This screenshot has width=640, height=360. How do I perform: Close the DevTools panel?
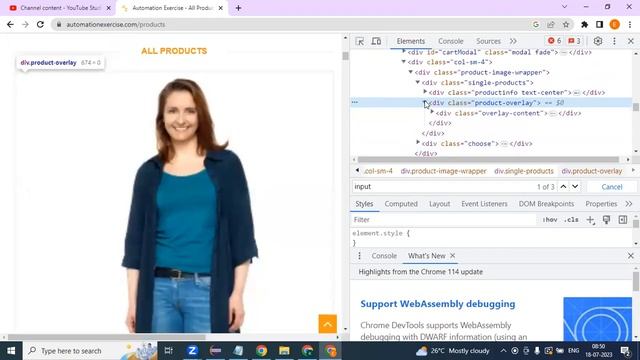click(631, 41)
